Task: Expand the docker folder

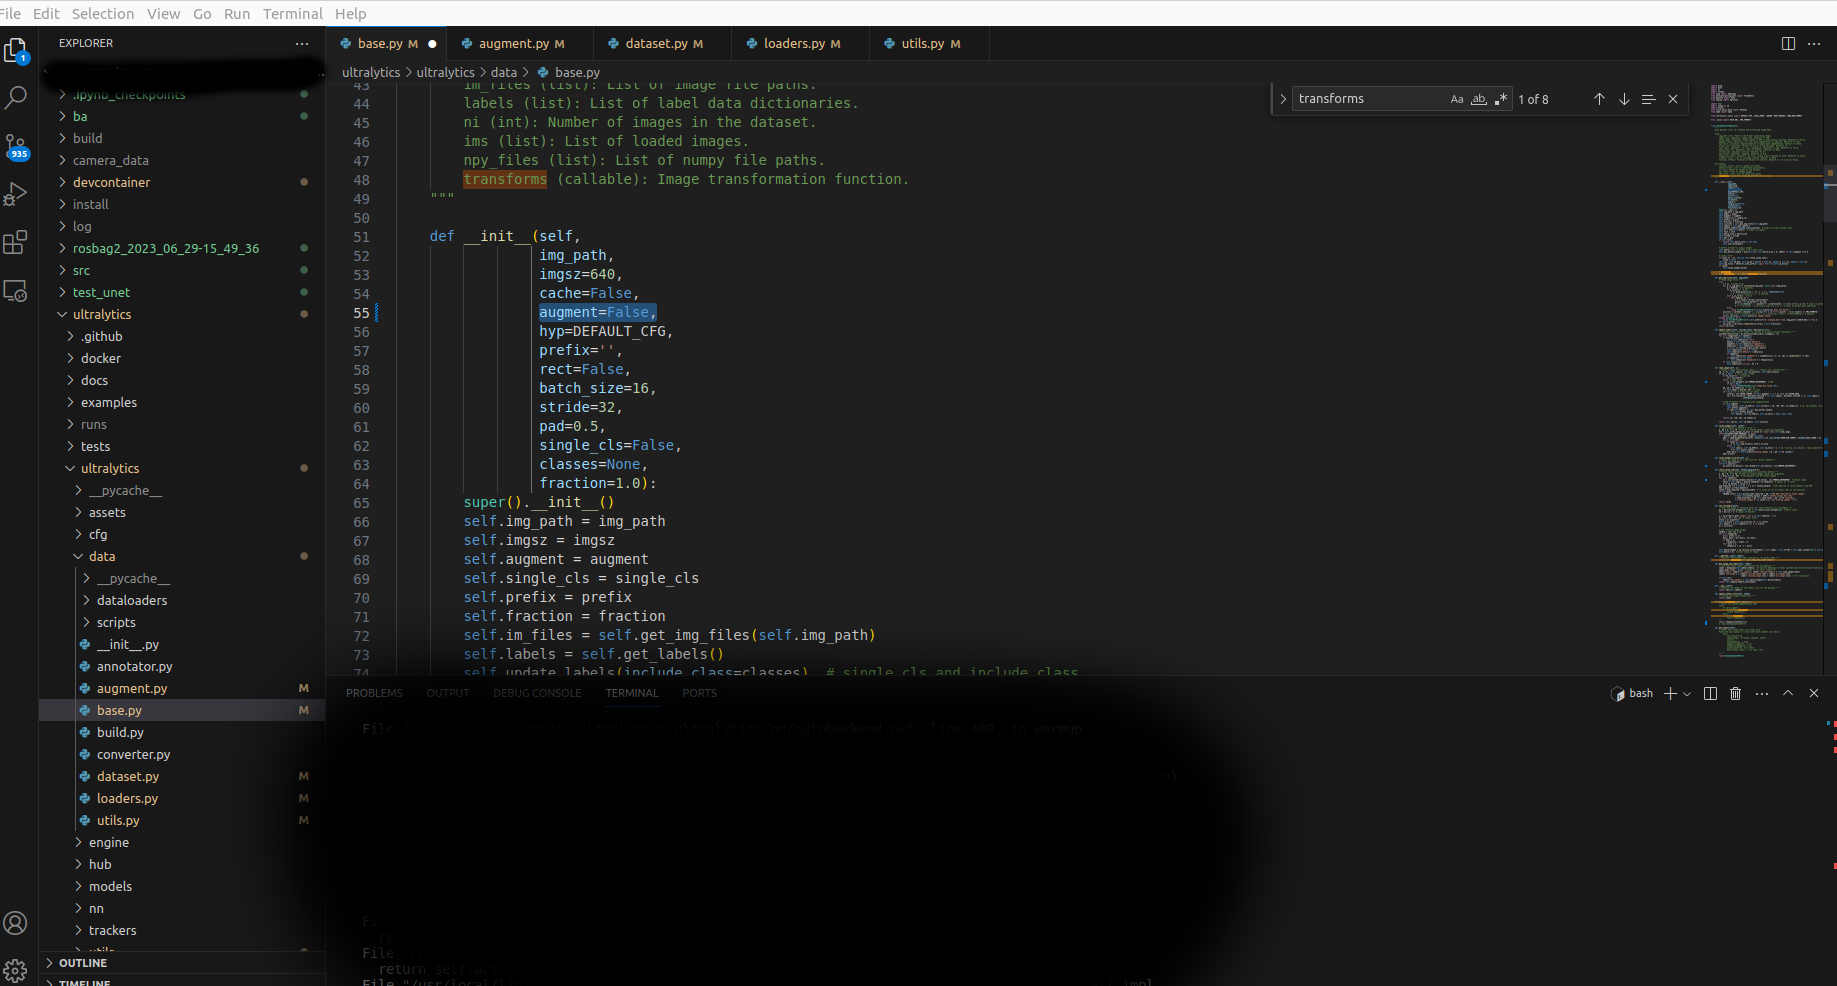Action: [x=101, y=358]
